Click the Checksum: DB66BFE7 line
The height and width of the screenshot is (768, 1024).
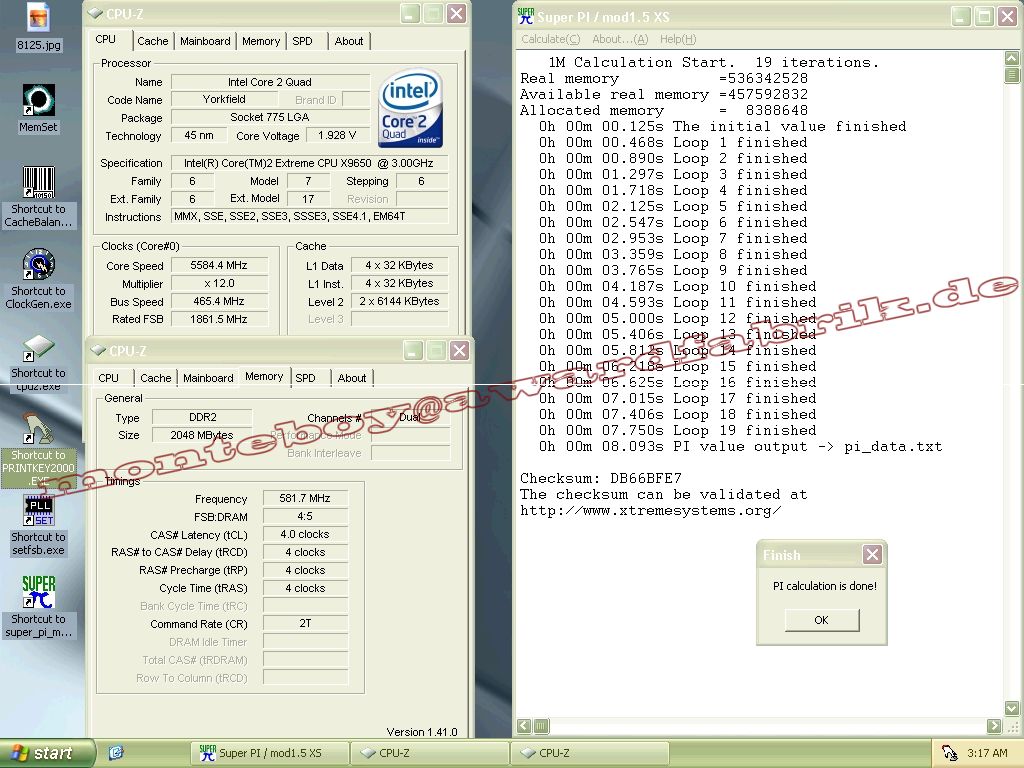click(600, 478)
